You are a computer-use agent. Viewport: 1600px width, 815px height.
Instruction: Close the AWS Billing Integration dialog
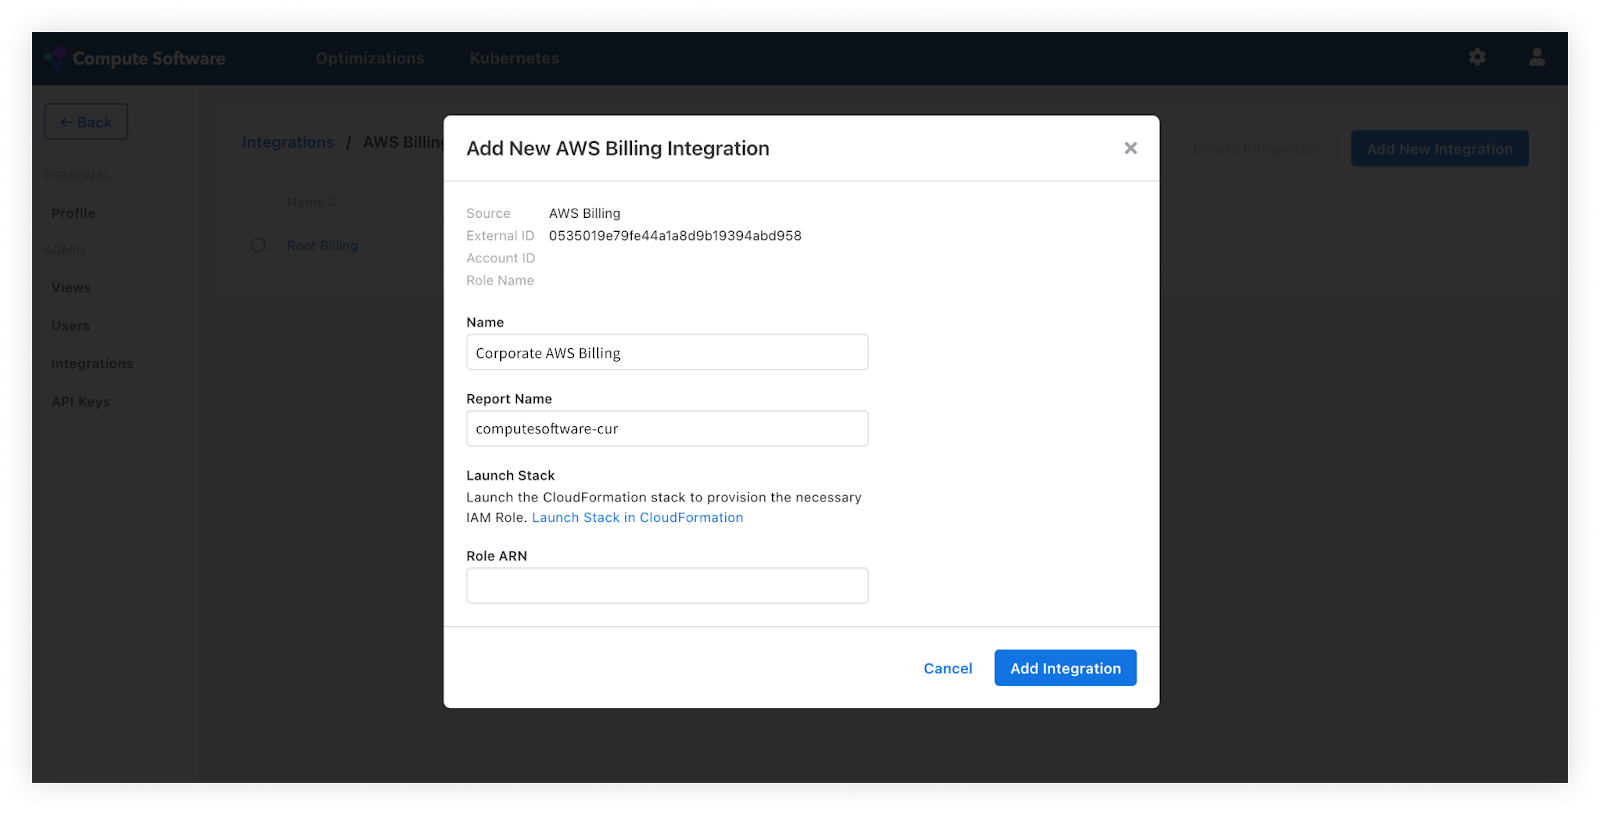click(x=1130, y=148)
